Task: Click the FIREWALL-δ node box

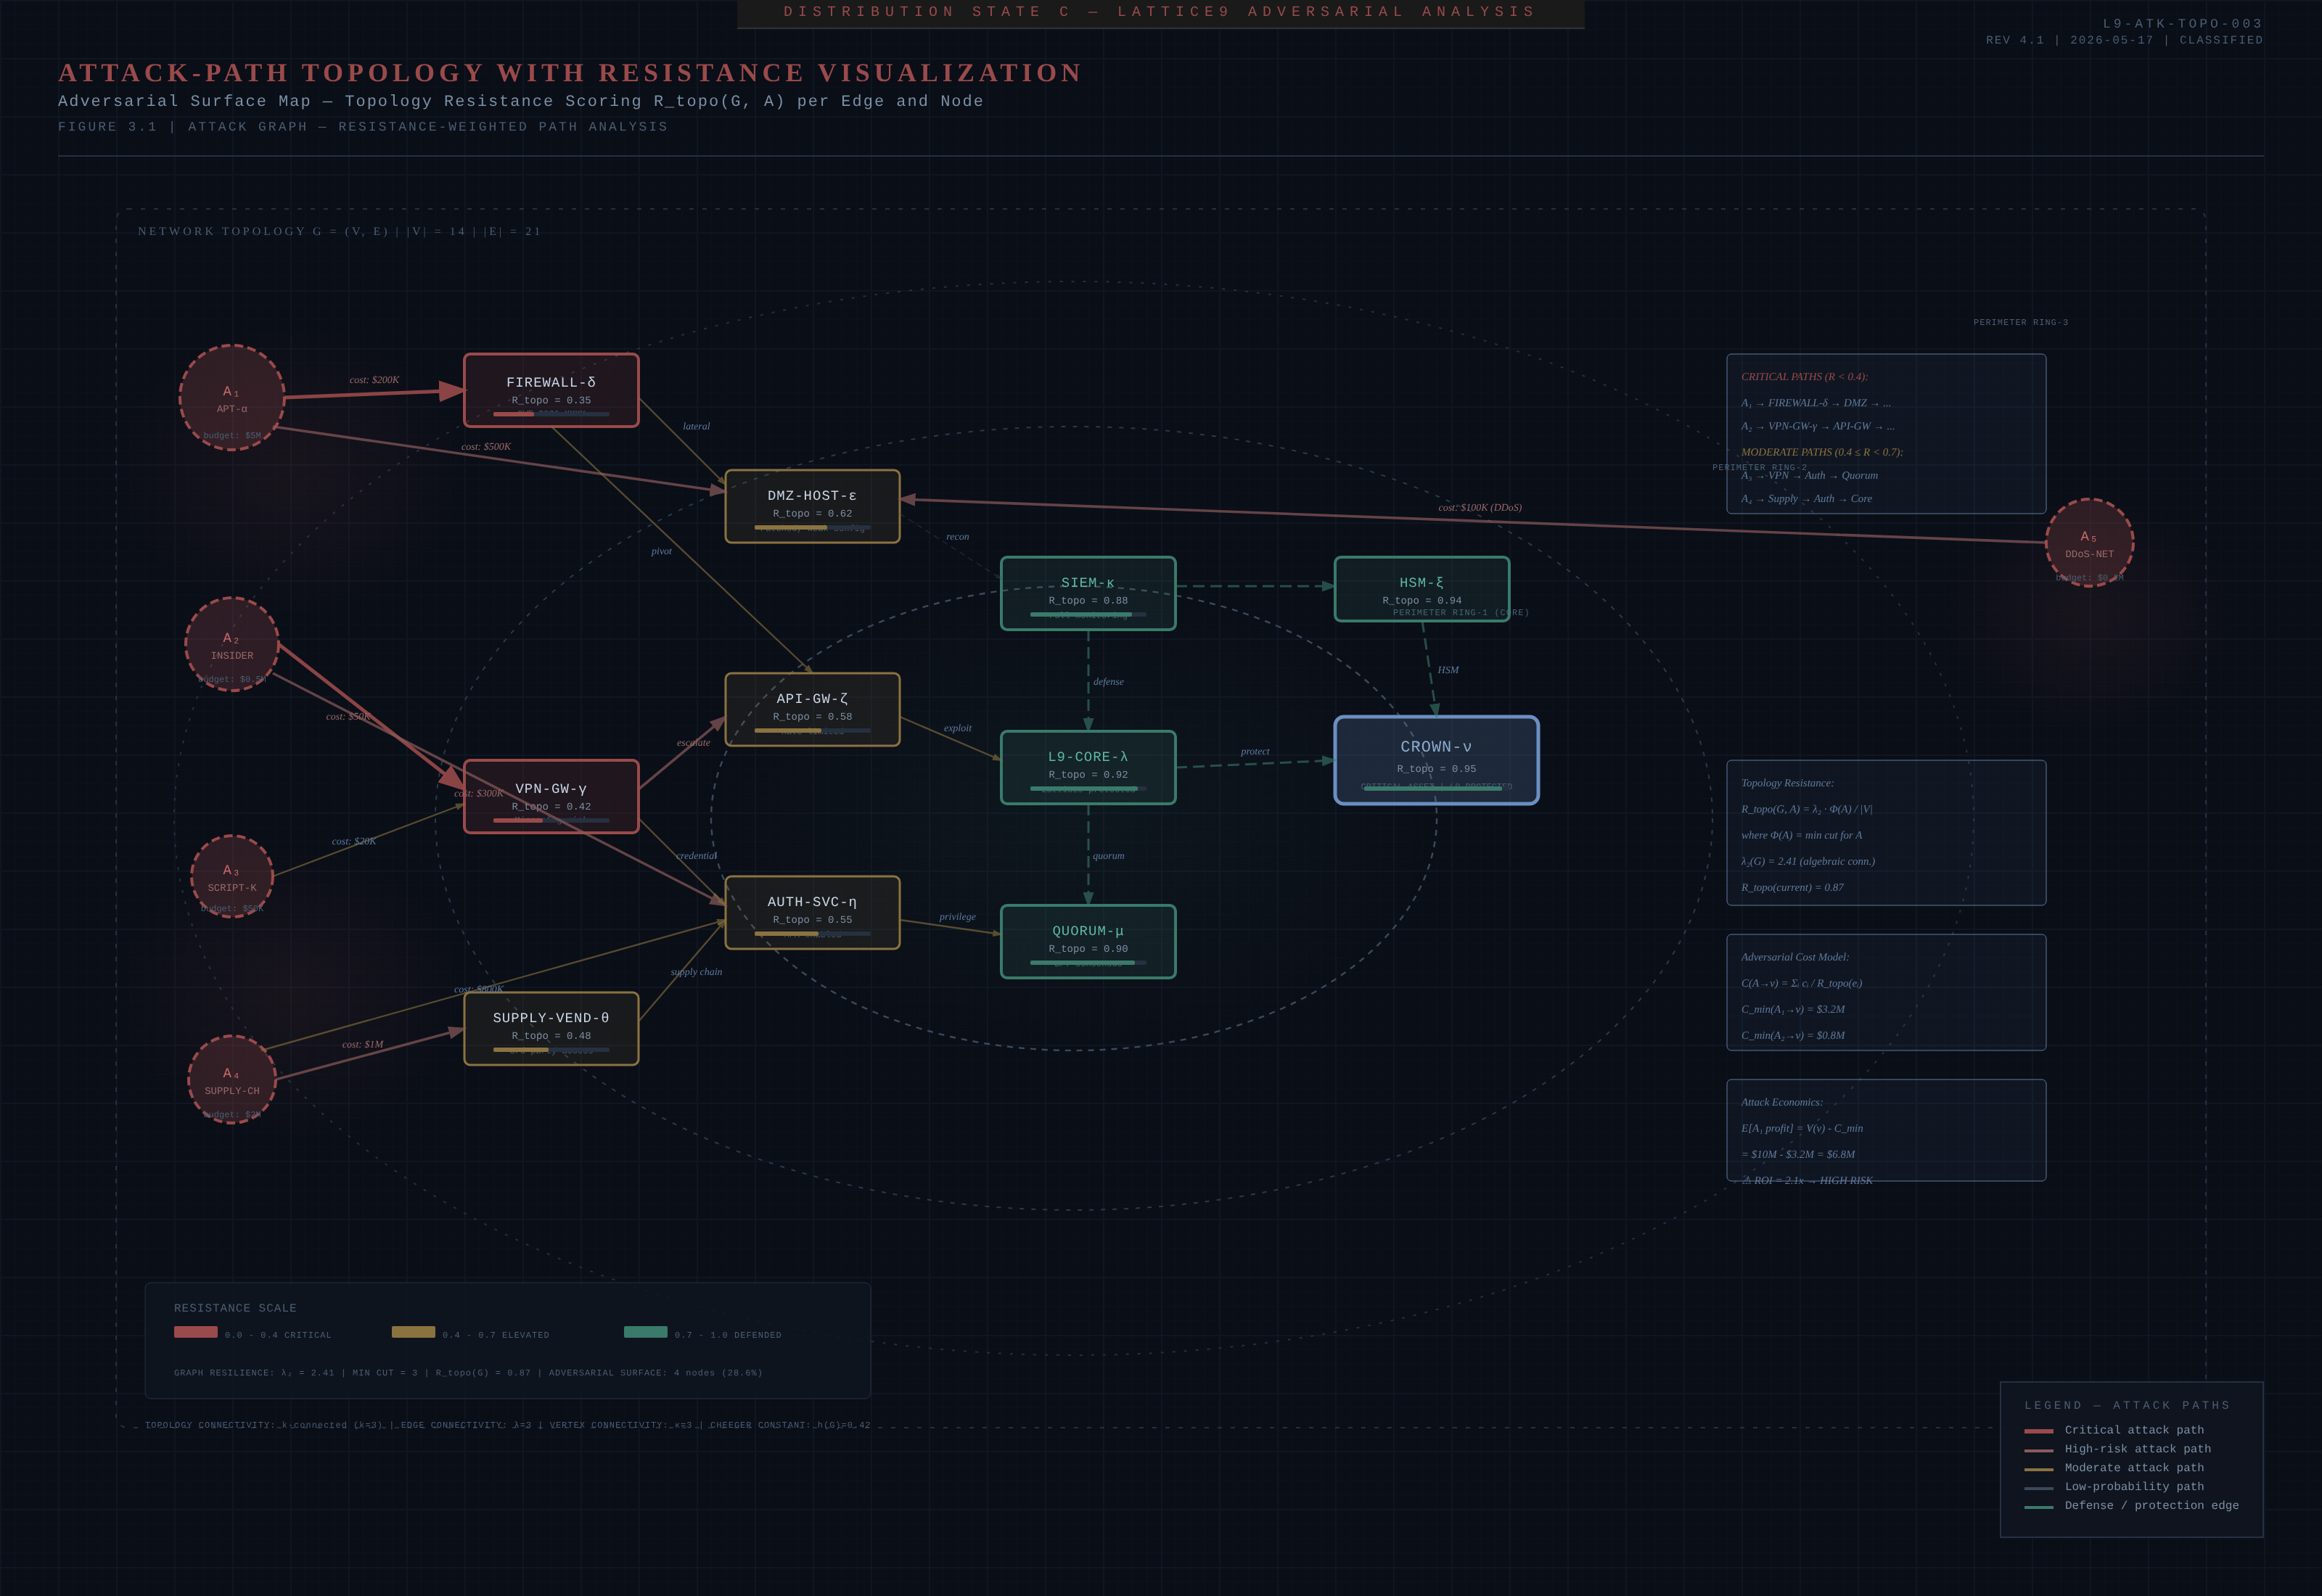Action: point(551,390)
